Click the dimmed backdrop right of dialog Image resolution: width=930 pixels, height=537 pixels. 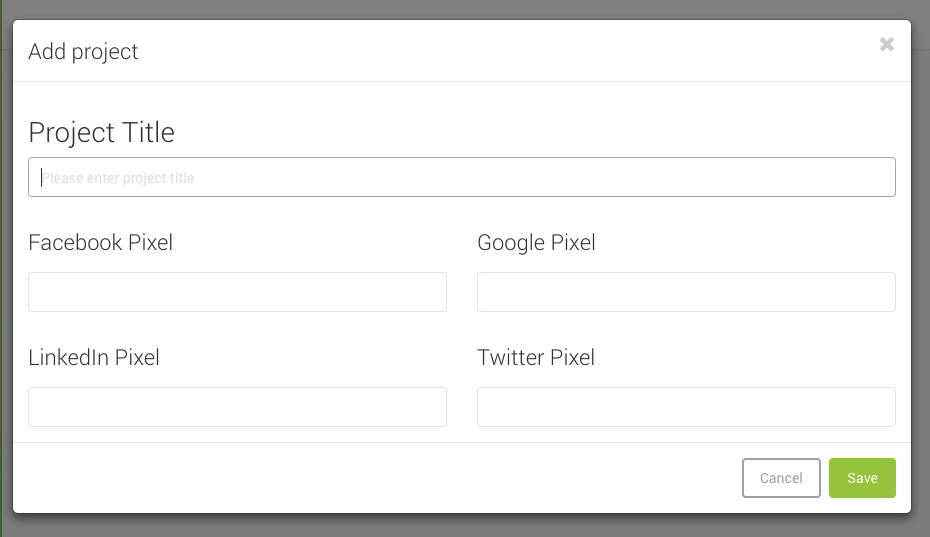click(921, 270)
